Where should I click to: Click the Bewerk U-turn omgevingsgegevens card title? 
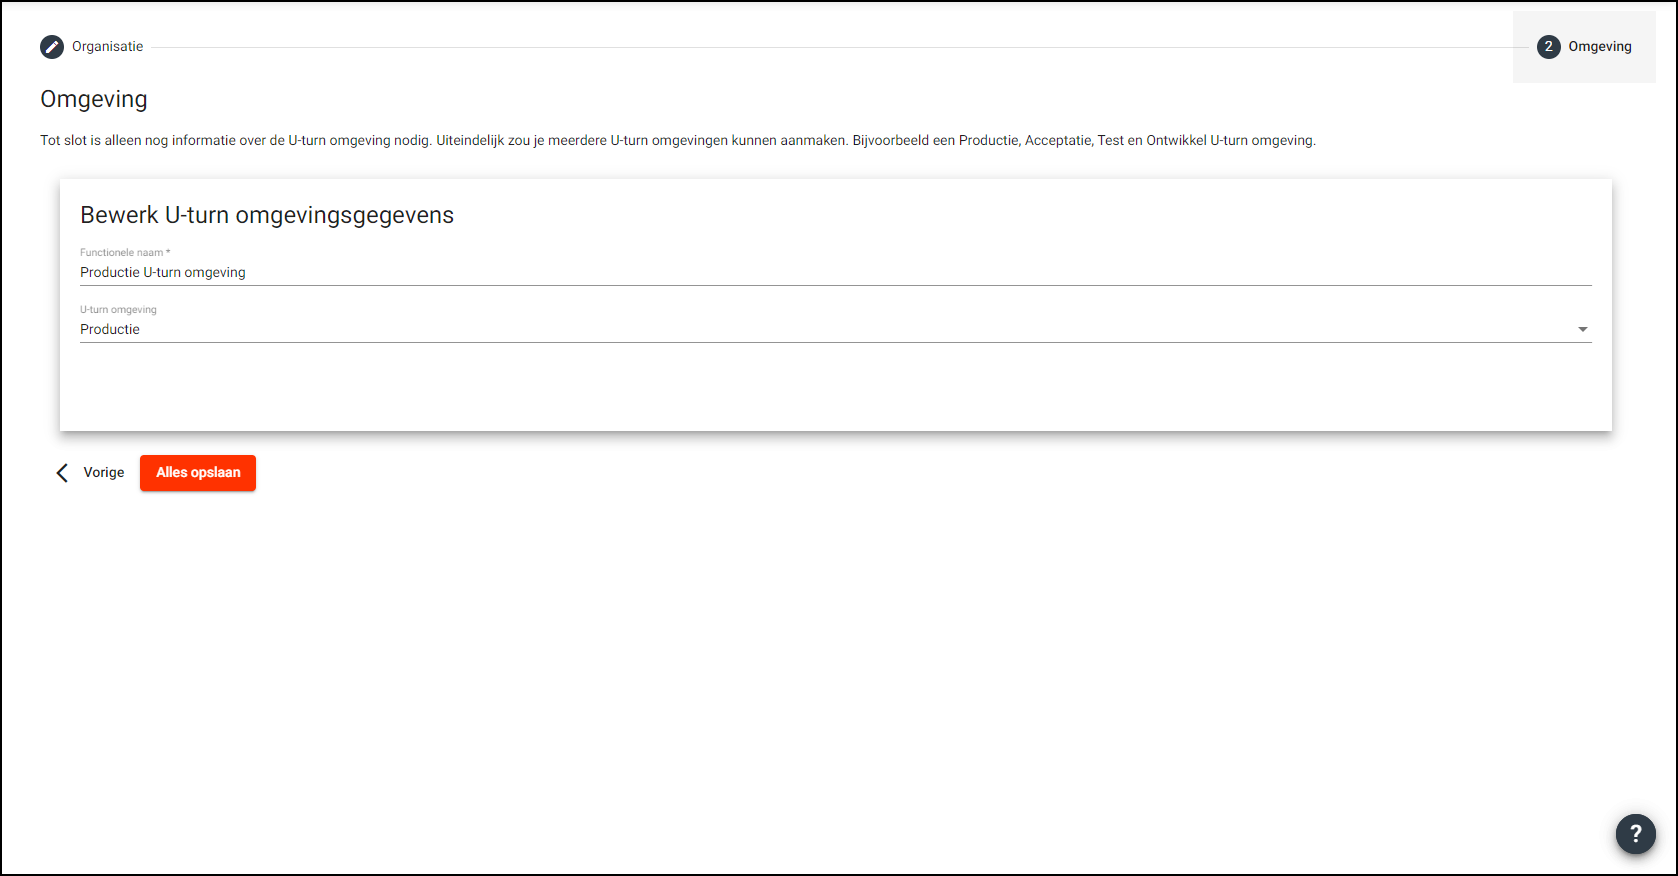[267, 215]
